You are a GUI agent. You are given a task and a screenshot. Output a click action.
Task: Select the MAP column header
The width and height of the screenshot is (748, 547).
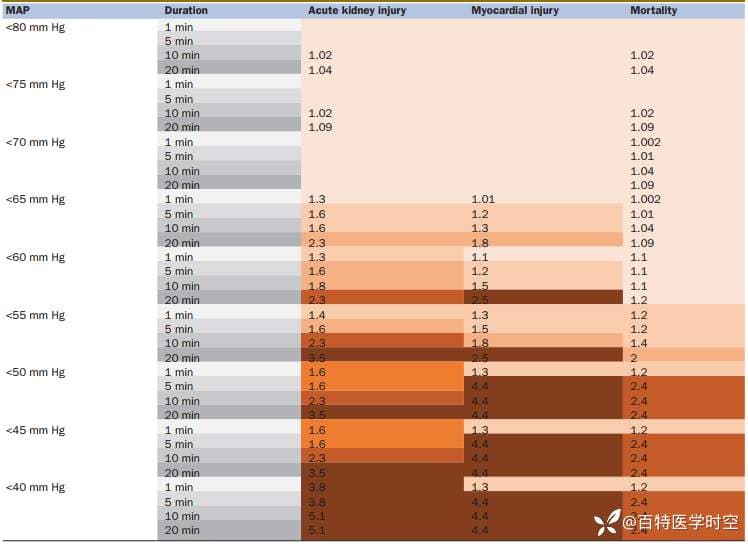18,10
